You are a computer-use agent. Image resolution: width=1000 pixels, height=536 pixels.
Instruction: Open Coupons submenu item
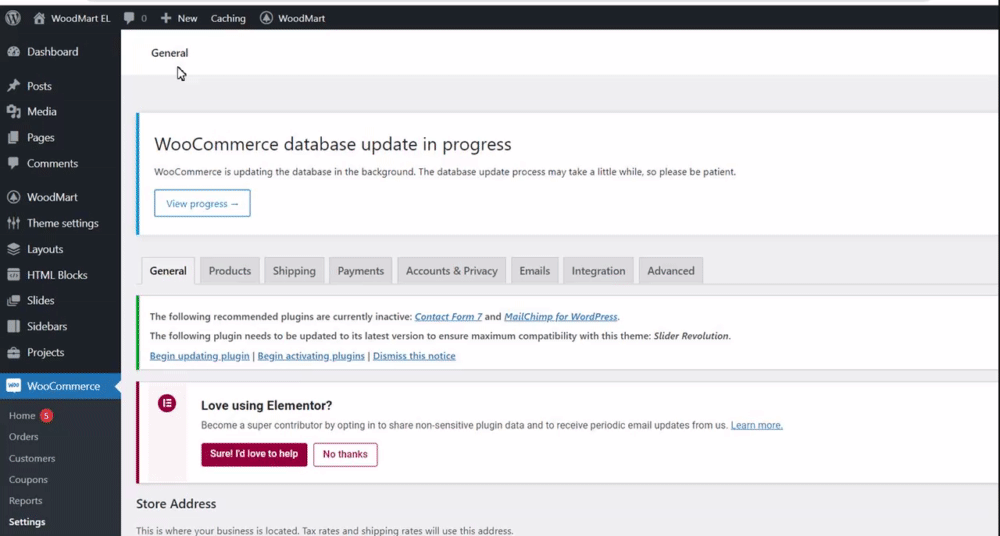point(28,479)
